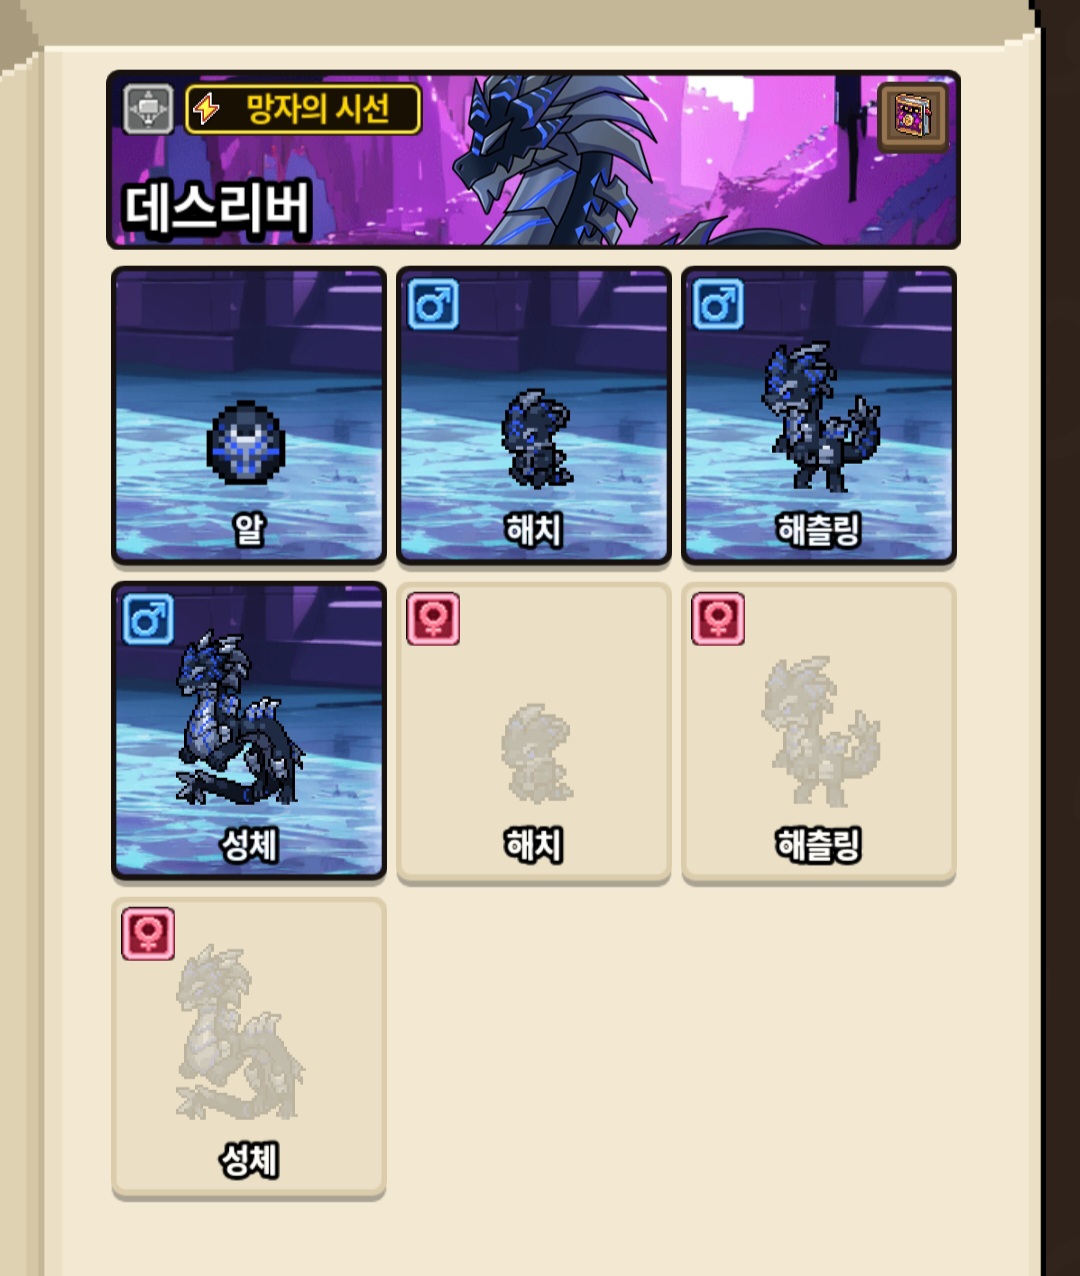Open the unlocked male 해치 card
This screenshot has width=1080, height=1276.
pyautogui.click(x=533, y=416)
